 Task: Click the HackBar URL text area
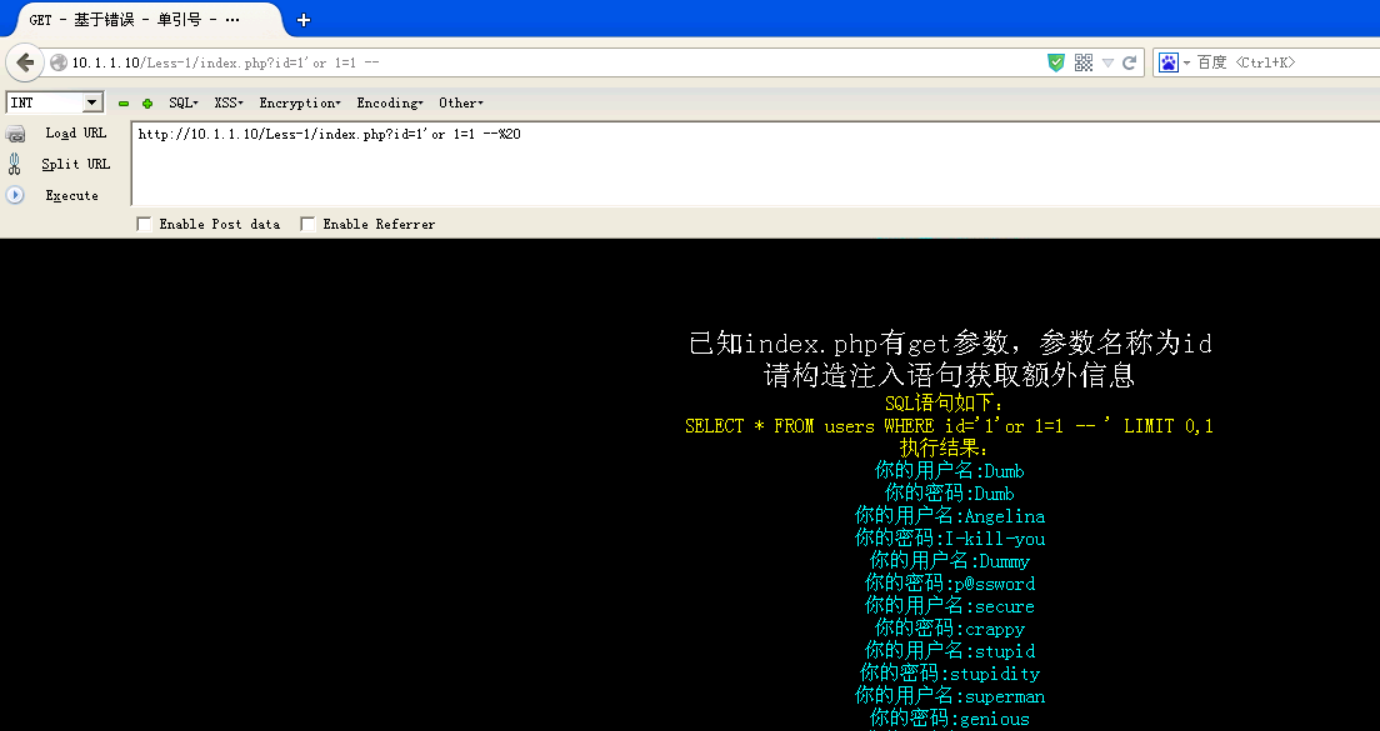pyautogui.click(x=755, y=164)
